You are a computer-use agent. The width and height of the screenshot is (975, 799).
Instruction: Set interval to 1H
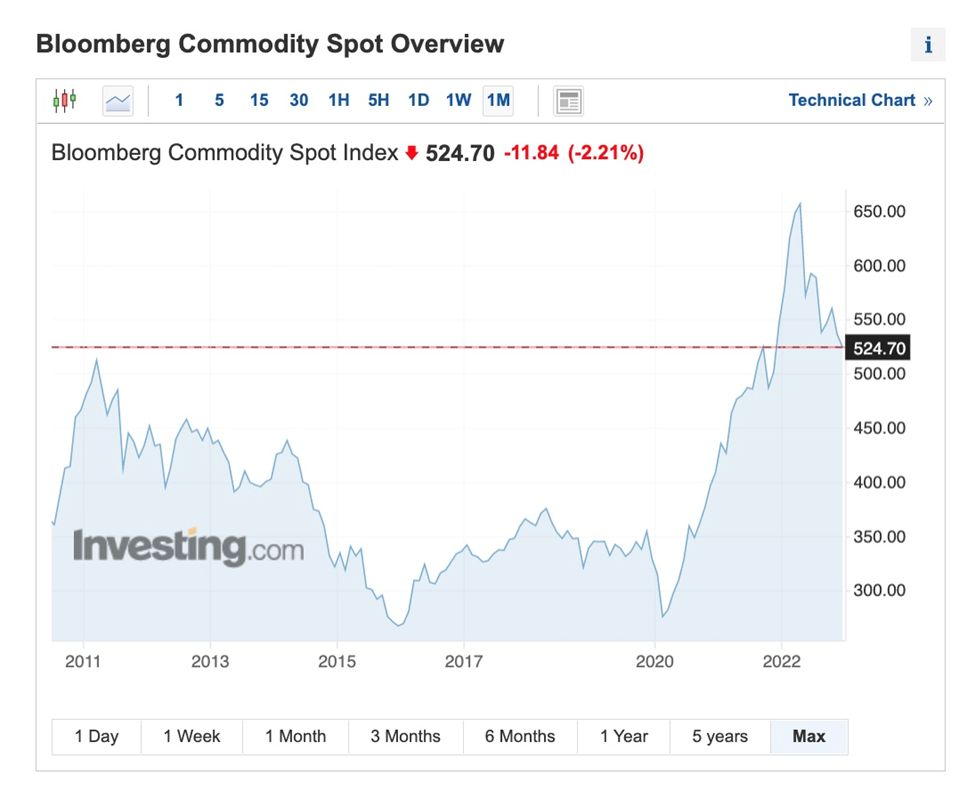coord(339,100)
